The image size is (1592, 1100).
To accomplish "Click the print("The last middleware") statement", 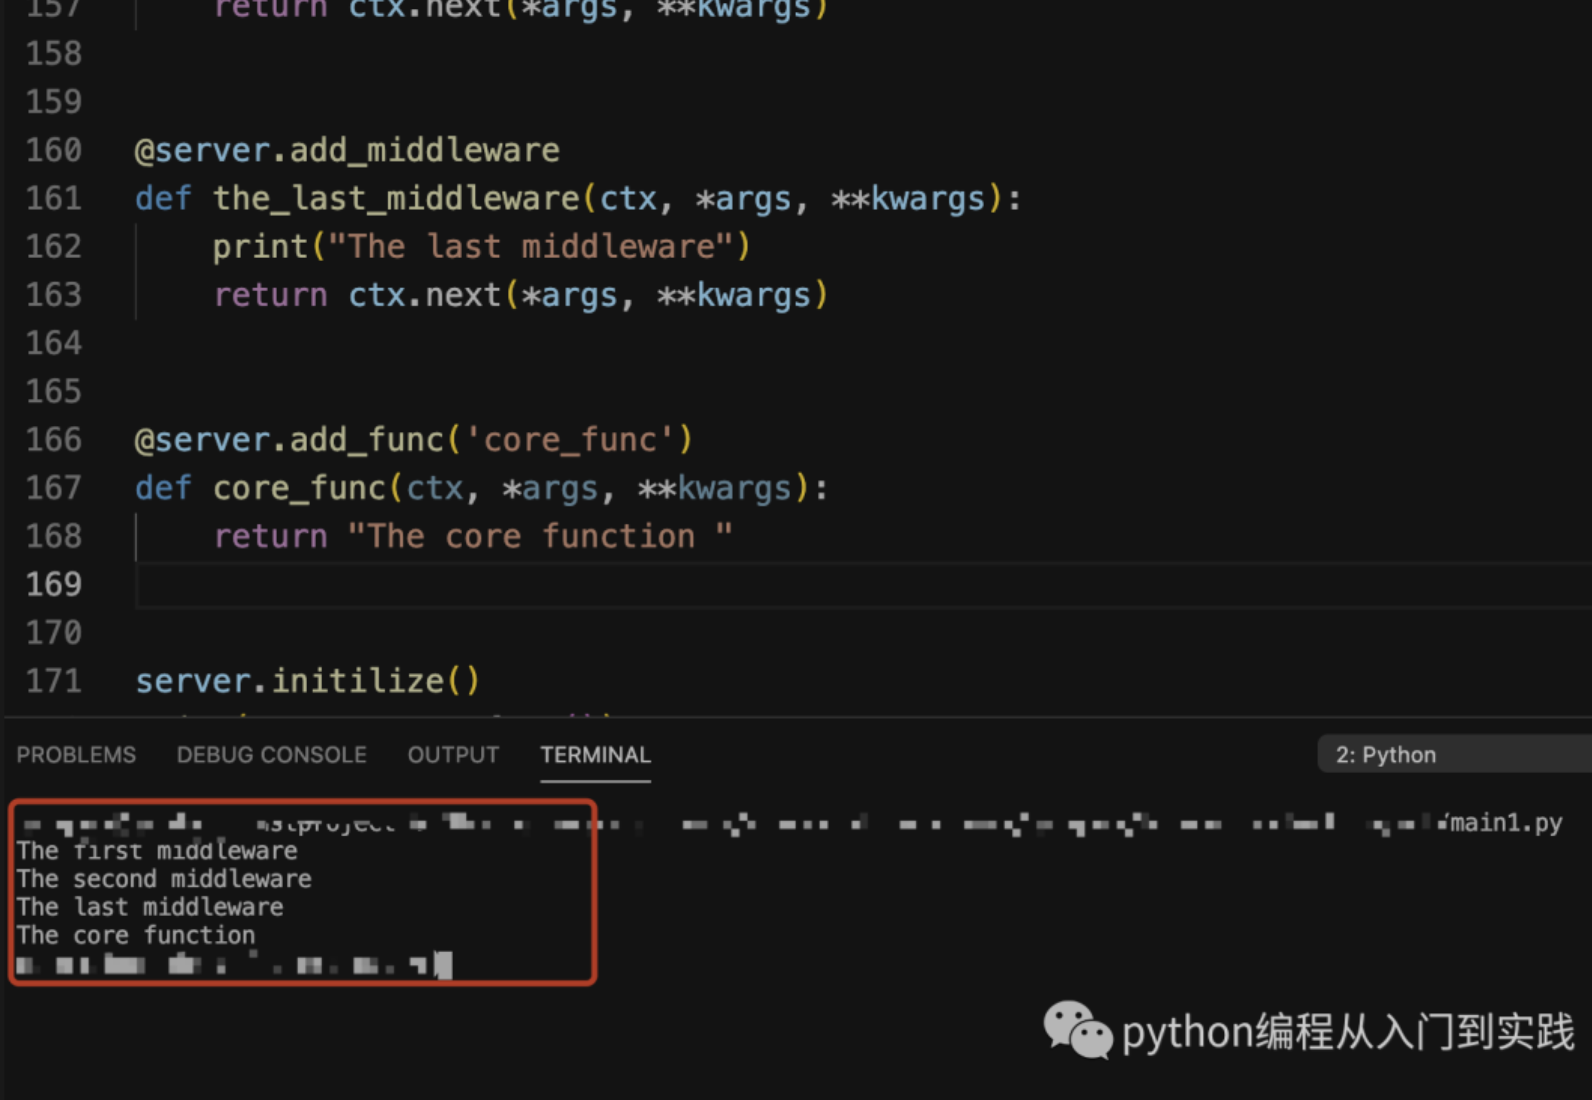I will click(x=481, y=247).
